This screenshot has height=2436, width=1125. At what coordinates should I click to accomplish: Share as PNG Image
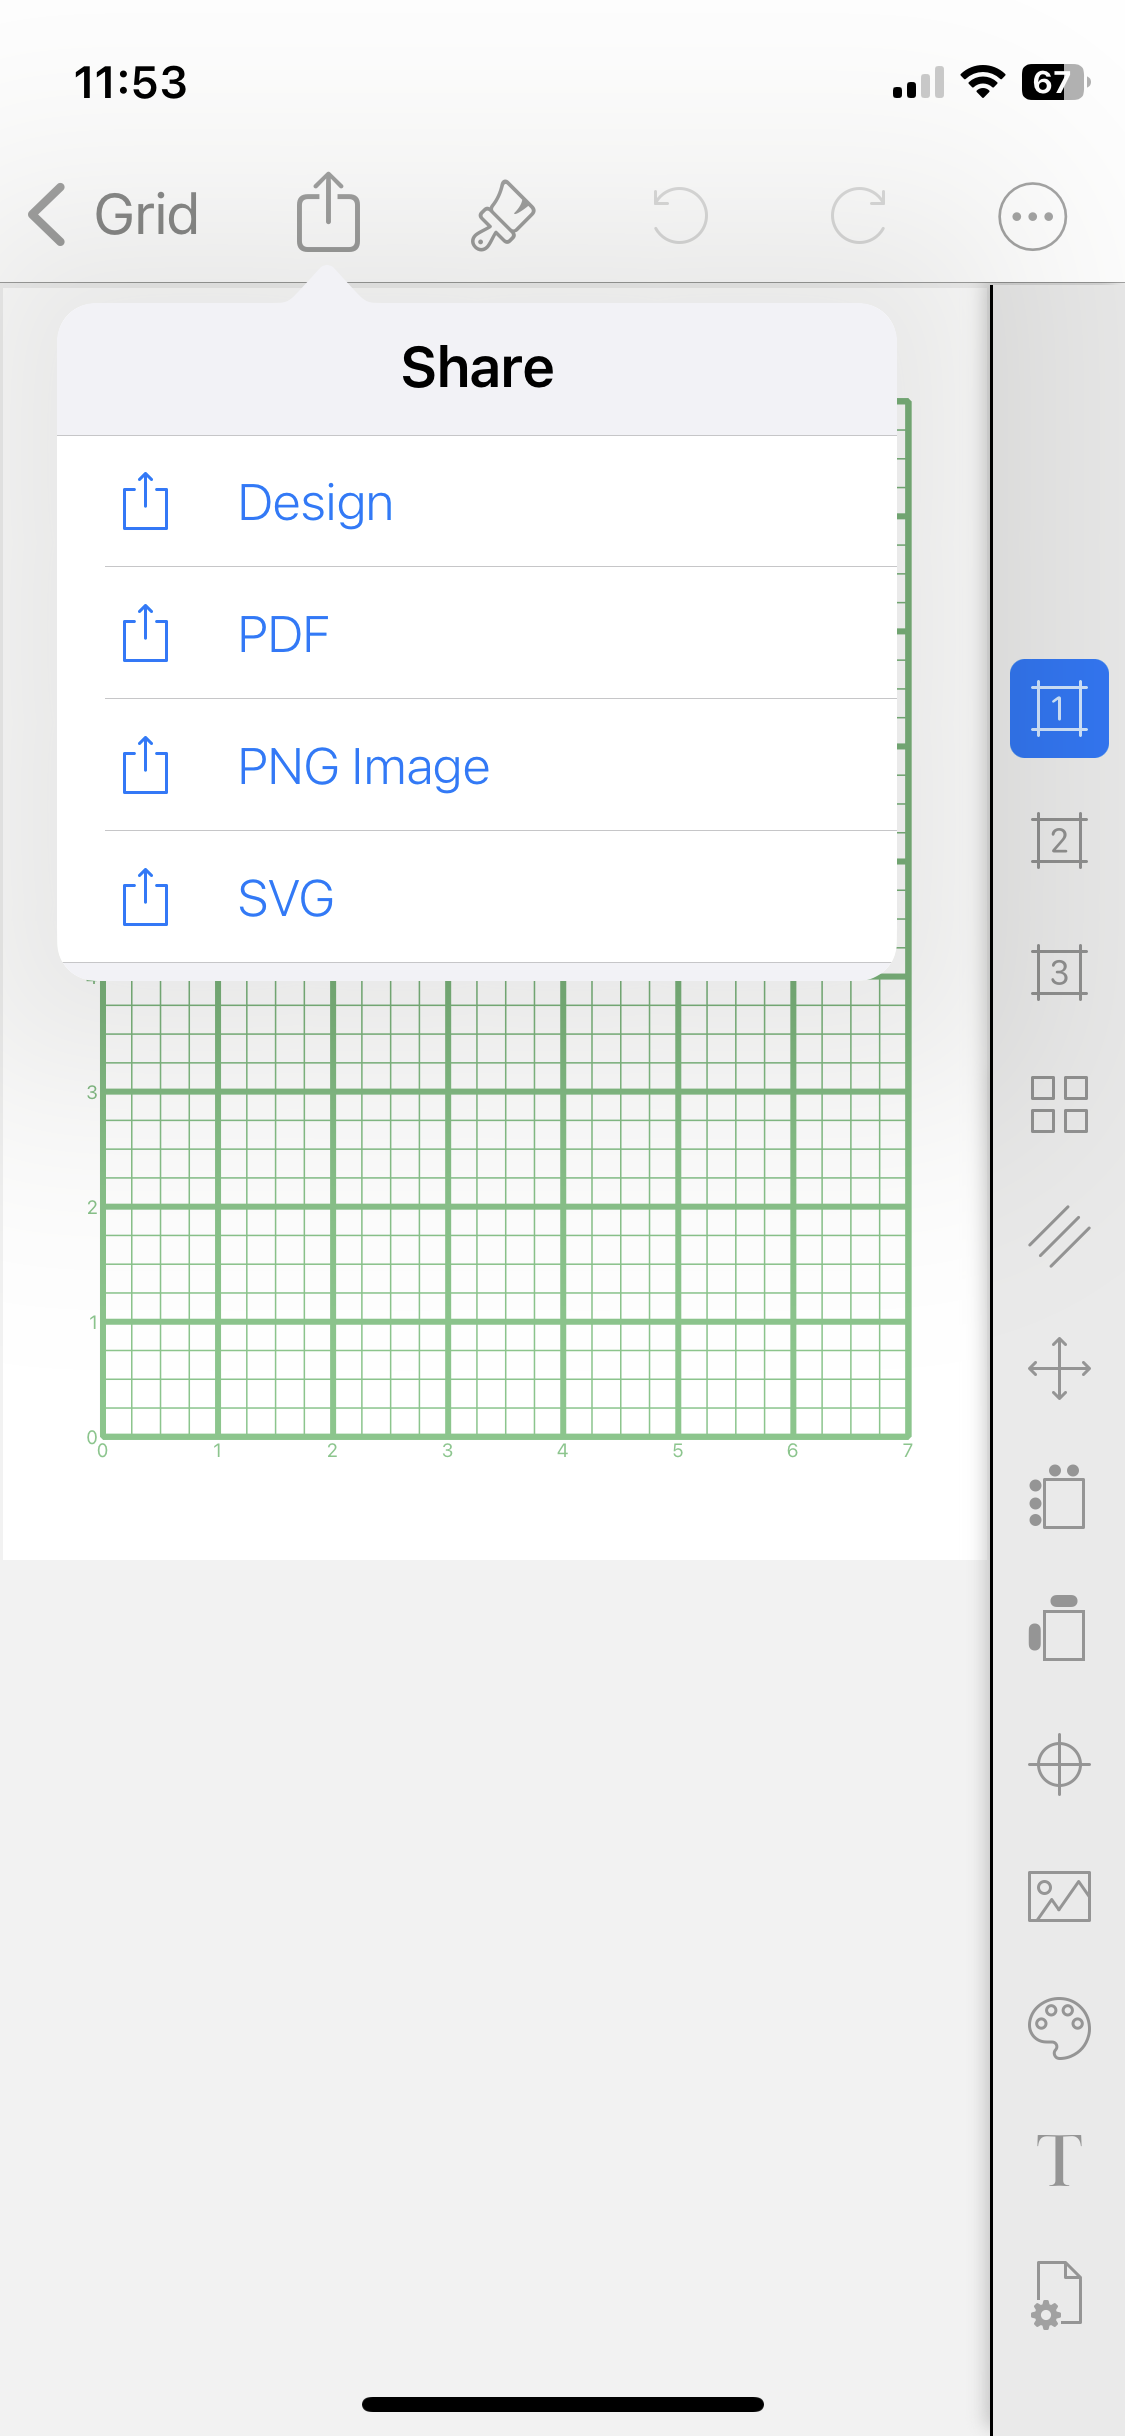[363, 766]
